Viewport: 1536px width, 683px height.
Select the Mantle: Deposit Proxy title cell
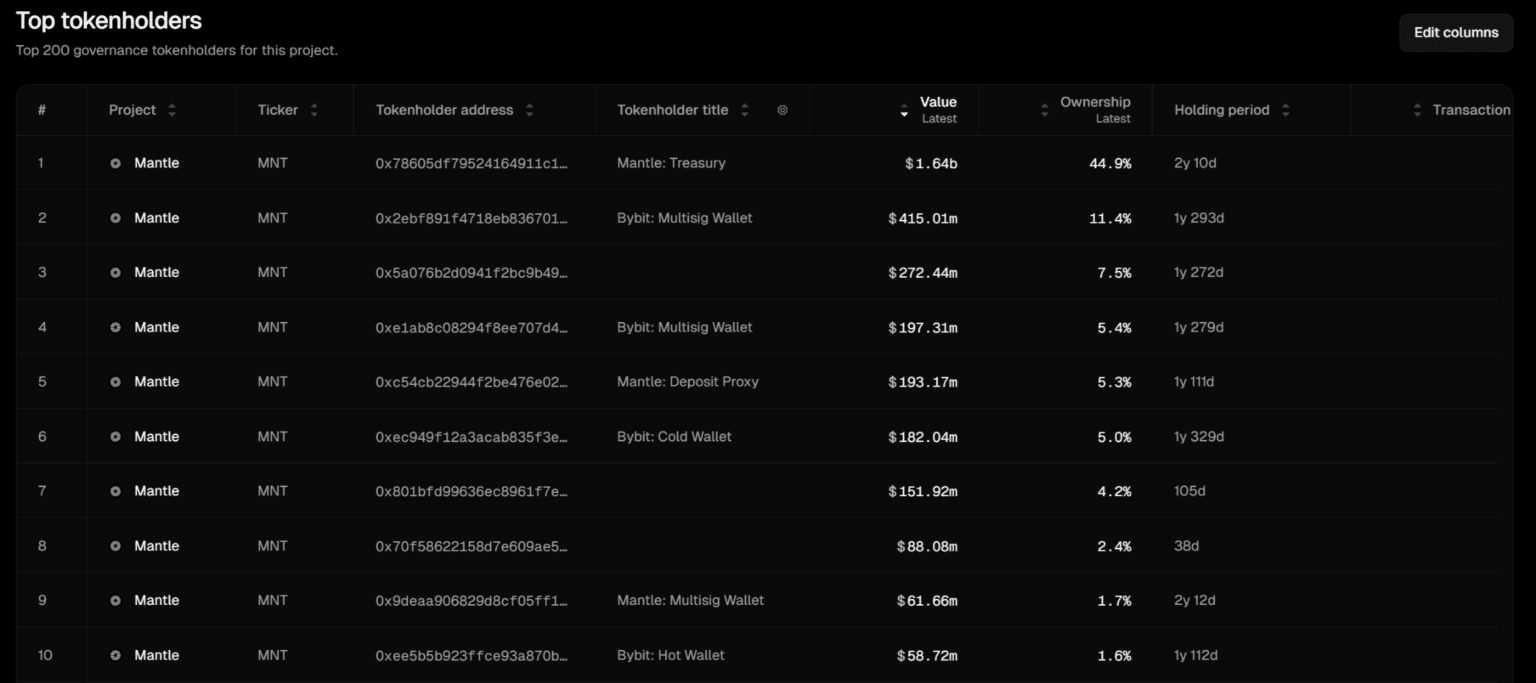coord(687,381)
